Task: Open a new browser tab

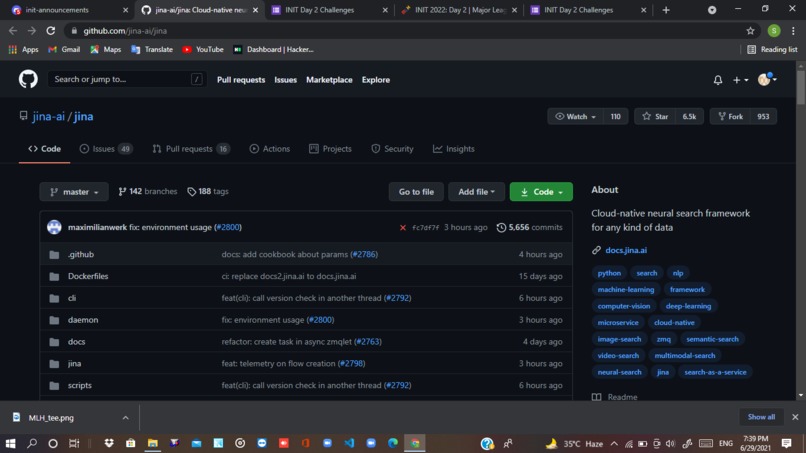Action: click(x=666, y=10)
